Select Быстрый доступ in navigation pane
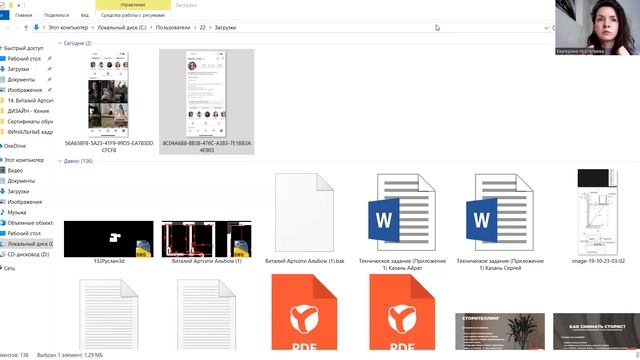Screen dimensions: 640x360 point(23,48)
